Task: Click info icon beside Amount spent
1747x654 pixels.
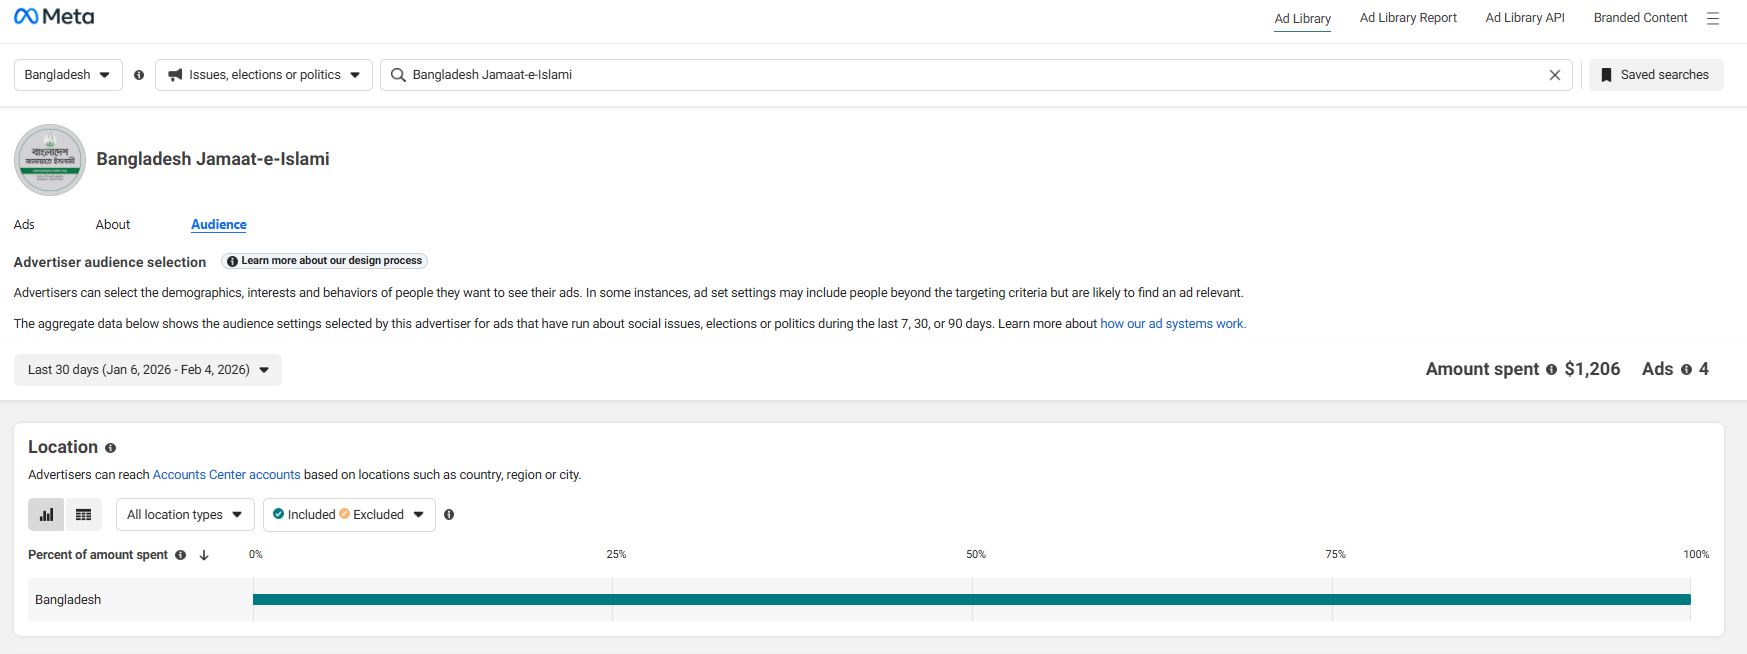Action: tap(1551, 370)
